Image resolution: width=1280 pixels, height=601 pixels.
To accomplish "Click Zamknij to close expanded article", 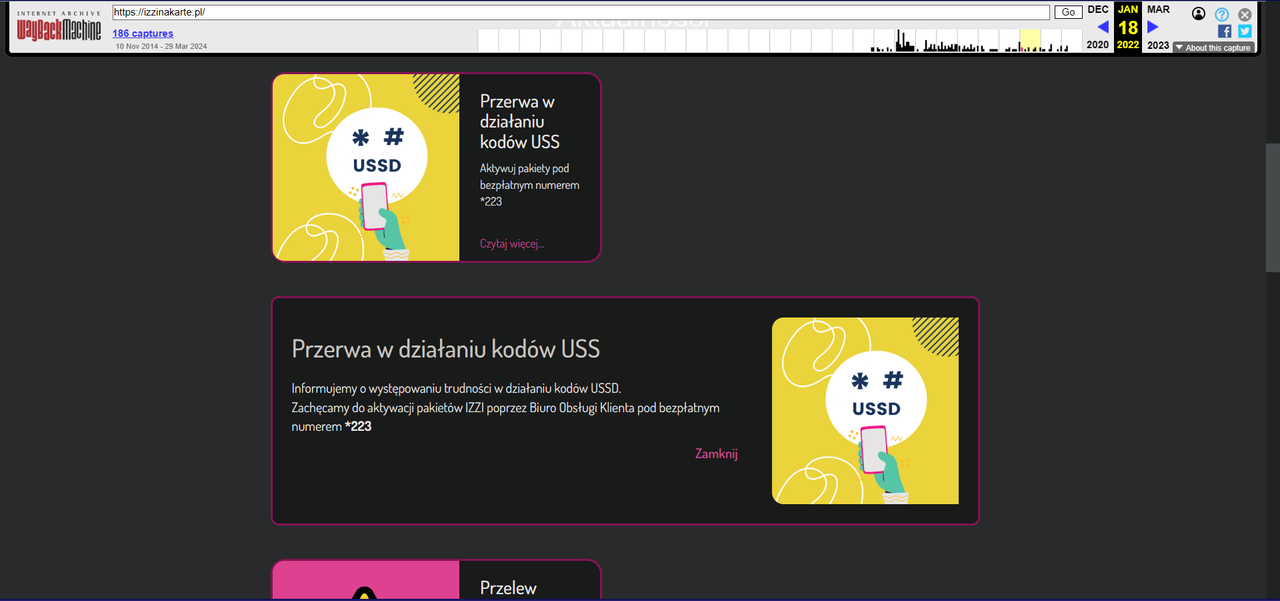I will click(x=716, y=453).
